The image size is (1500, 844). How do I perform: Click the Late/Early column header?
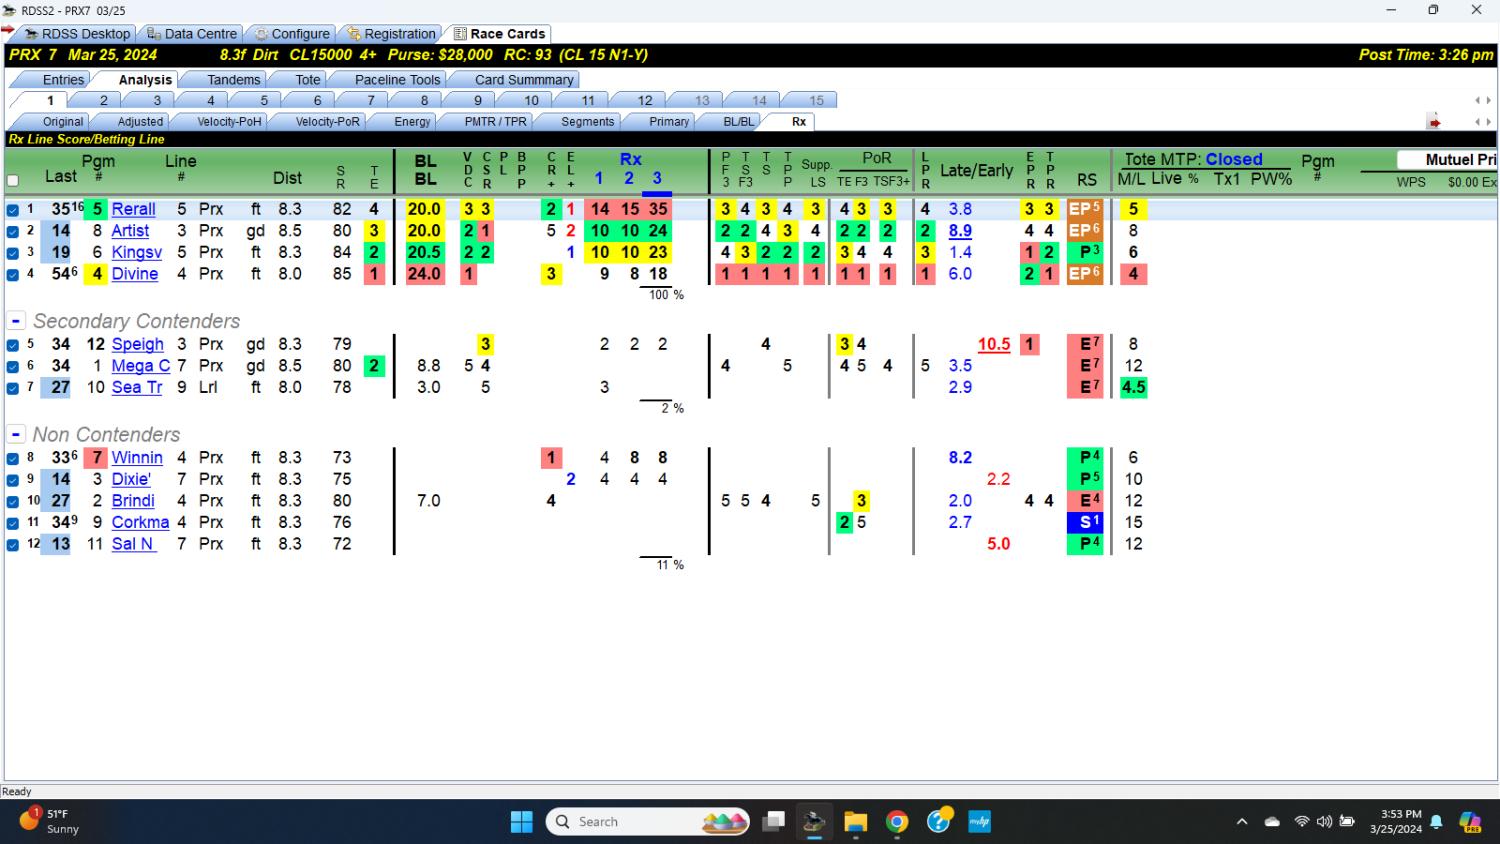click(976, 171)
